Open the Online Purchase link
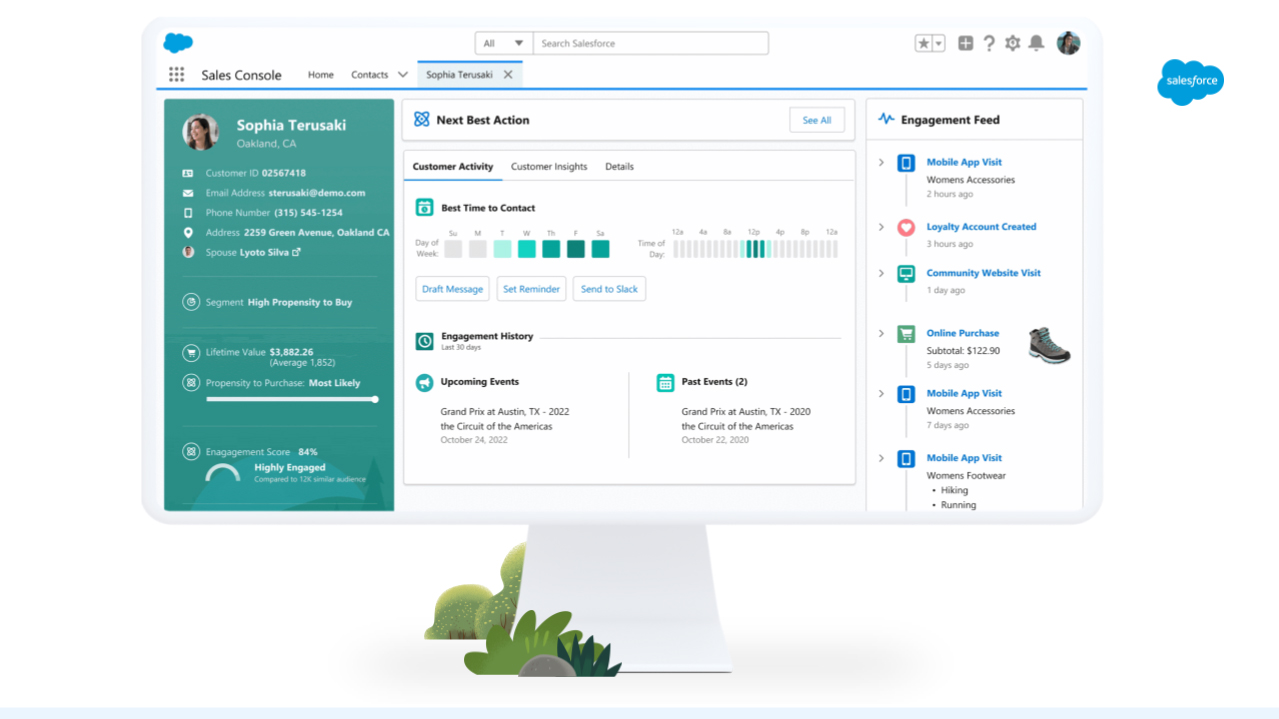This screenshot has height=719, width=1279. 962,334
